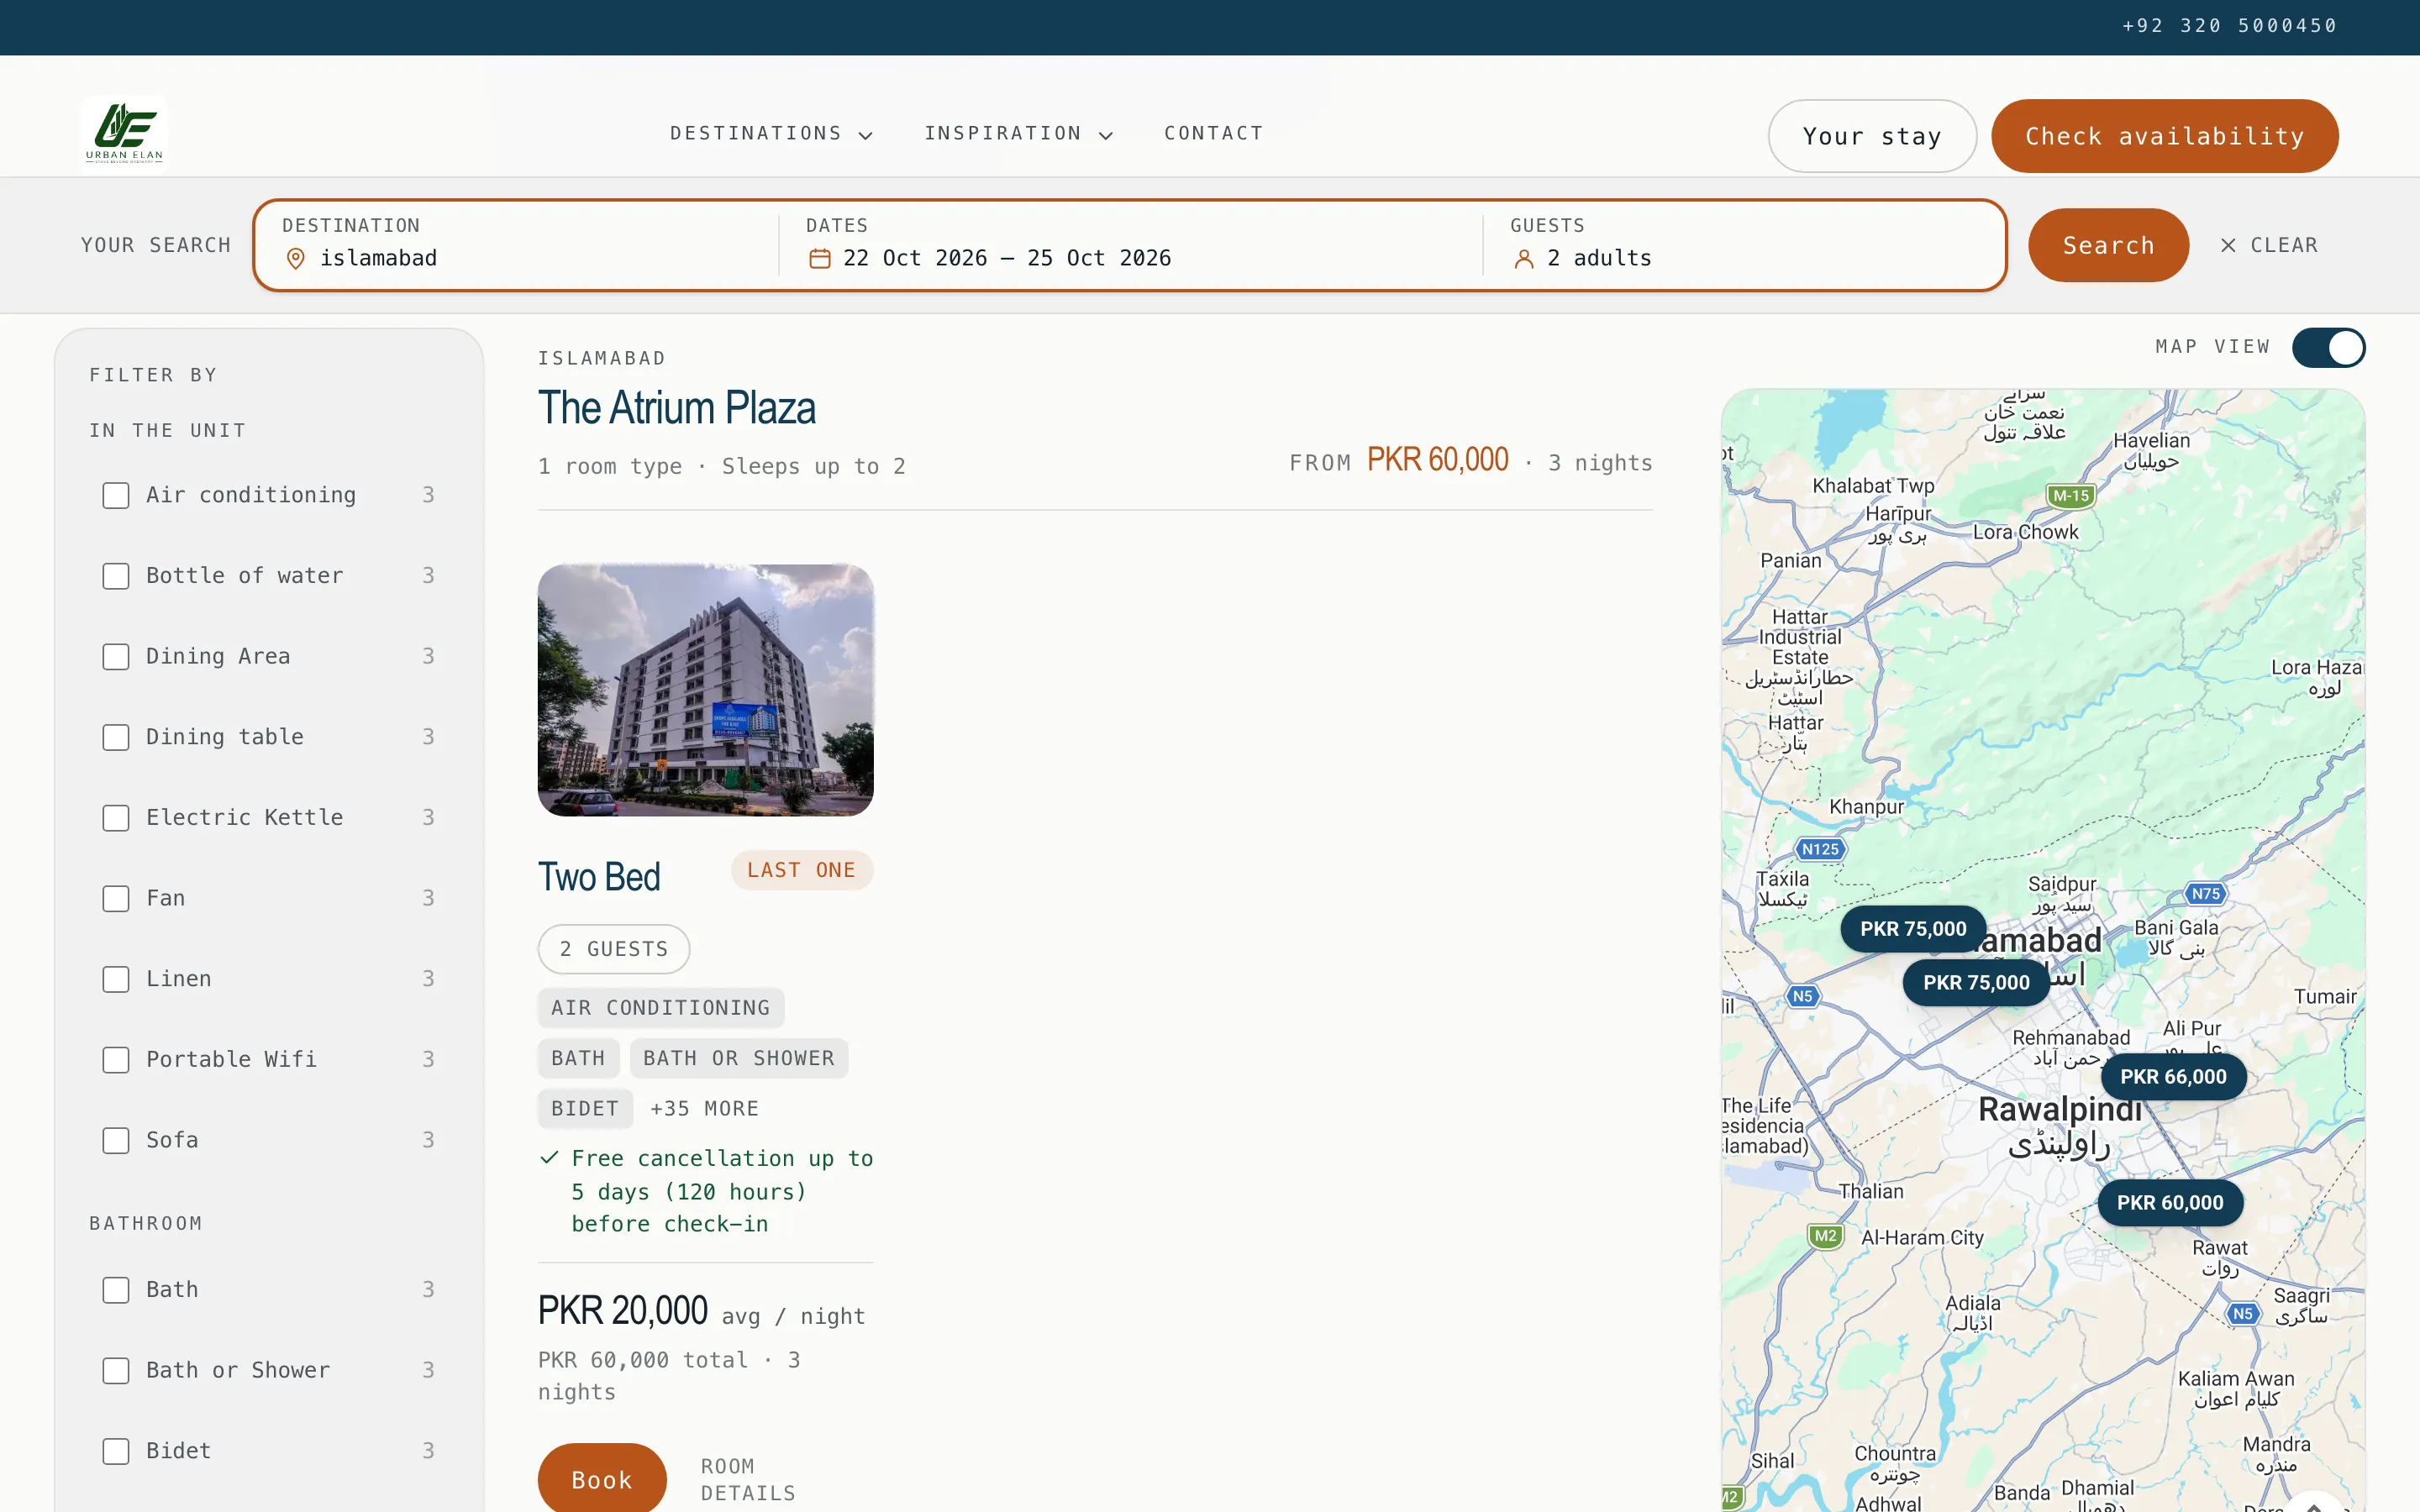Image resolution: width=2420 pixels, height=1512 pixels.
Task: Click the PKR 60,000 header price
Action: coord(1437,460)
